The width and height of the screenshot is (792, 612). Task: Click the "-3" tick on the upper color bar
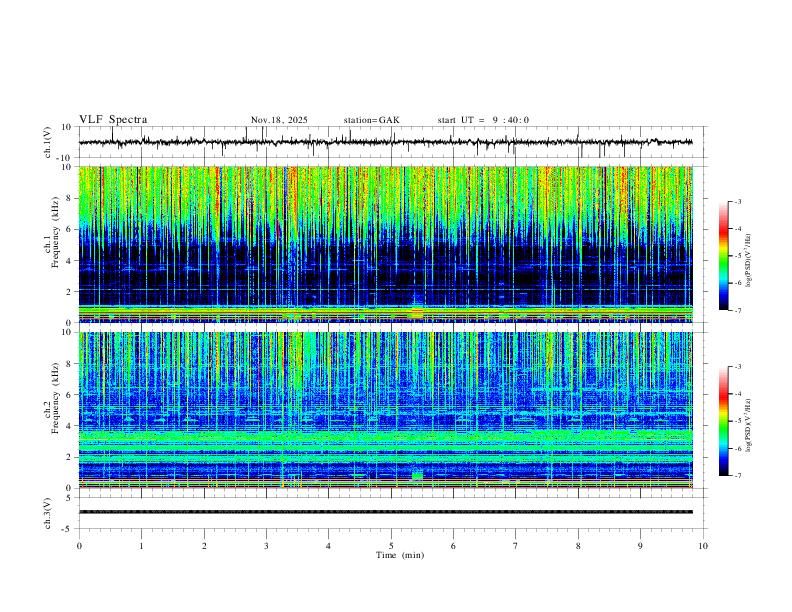tap(737, 201)
